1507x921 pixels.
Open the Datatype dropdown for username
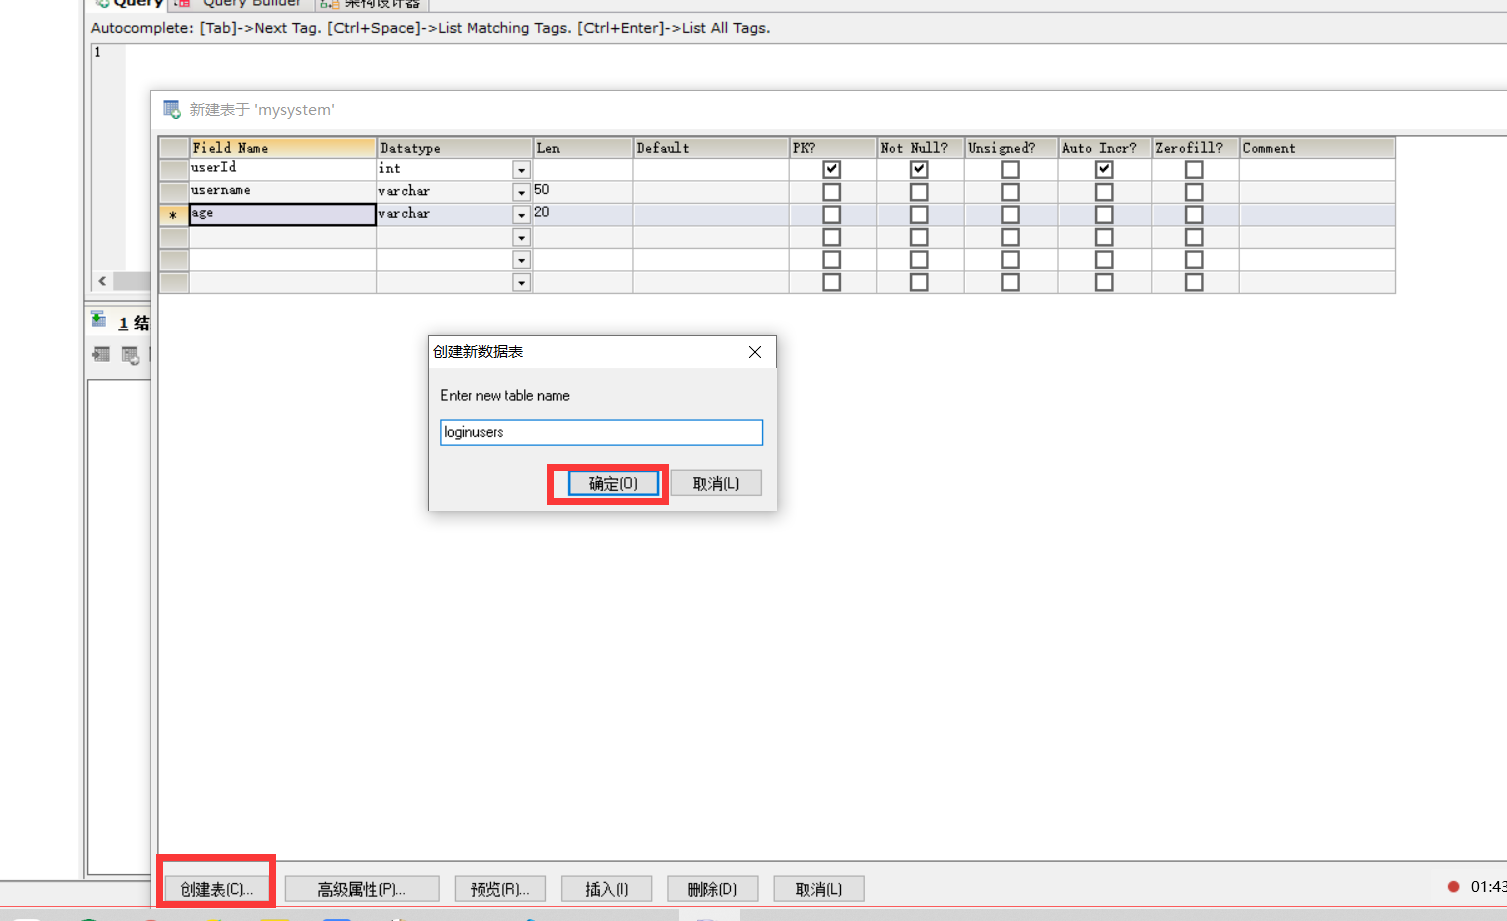(521, 192)
